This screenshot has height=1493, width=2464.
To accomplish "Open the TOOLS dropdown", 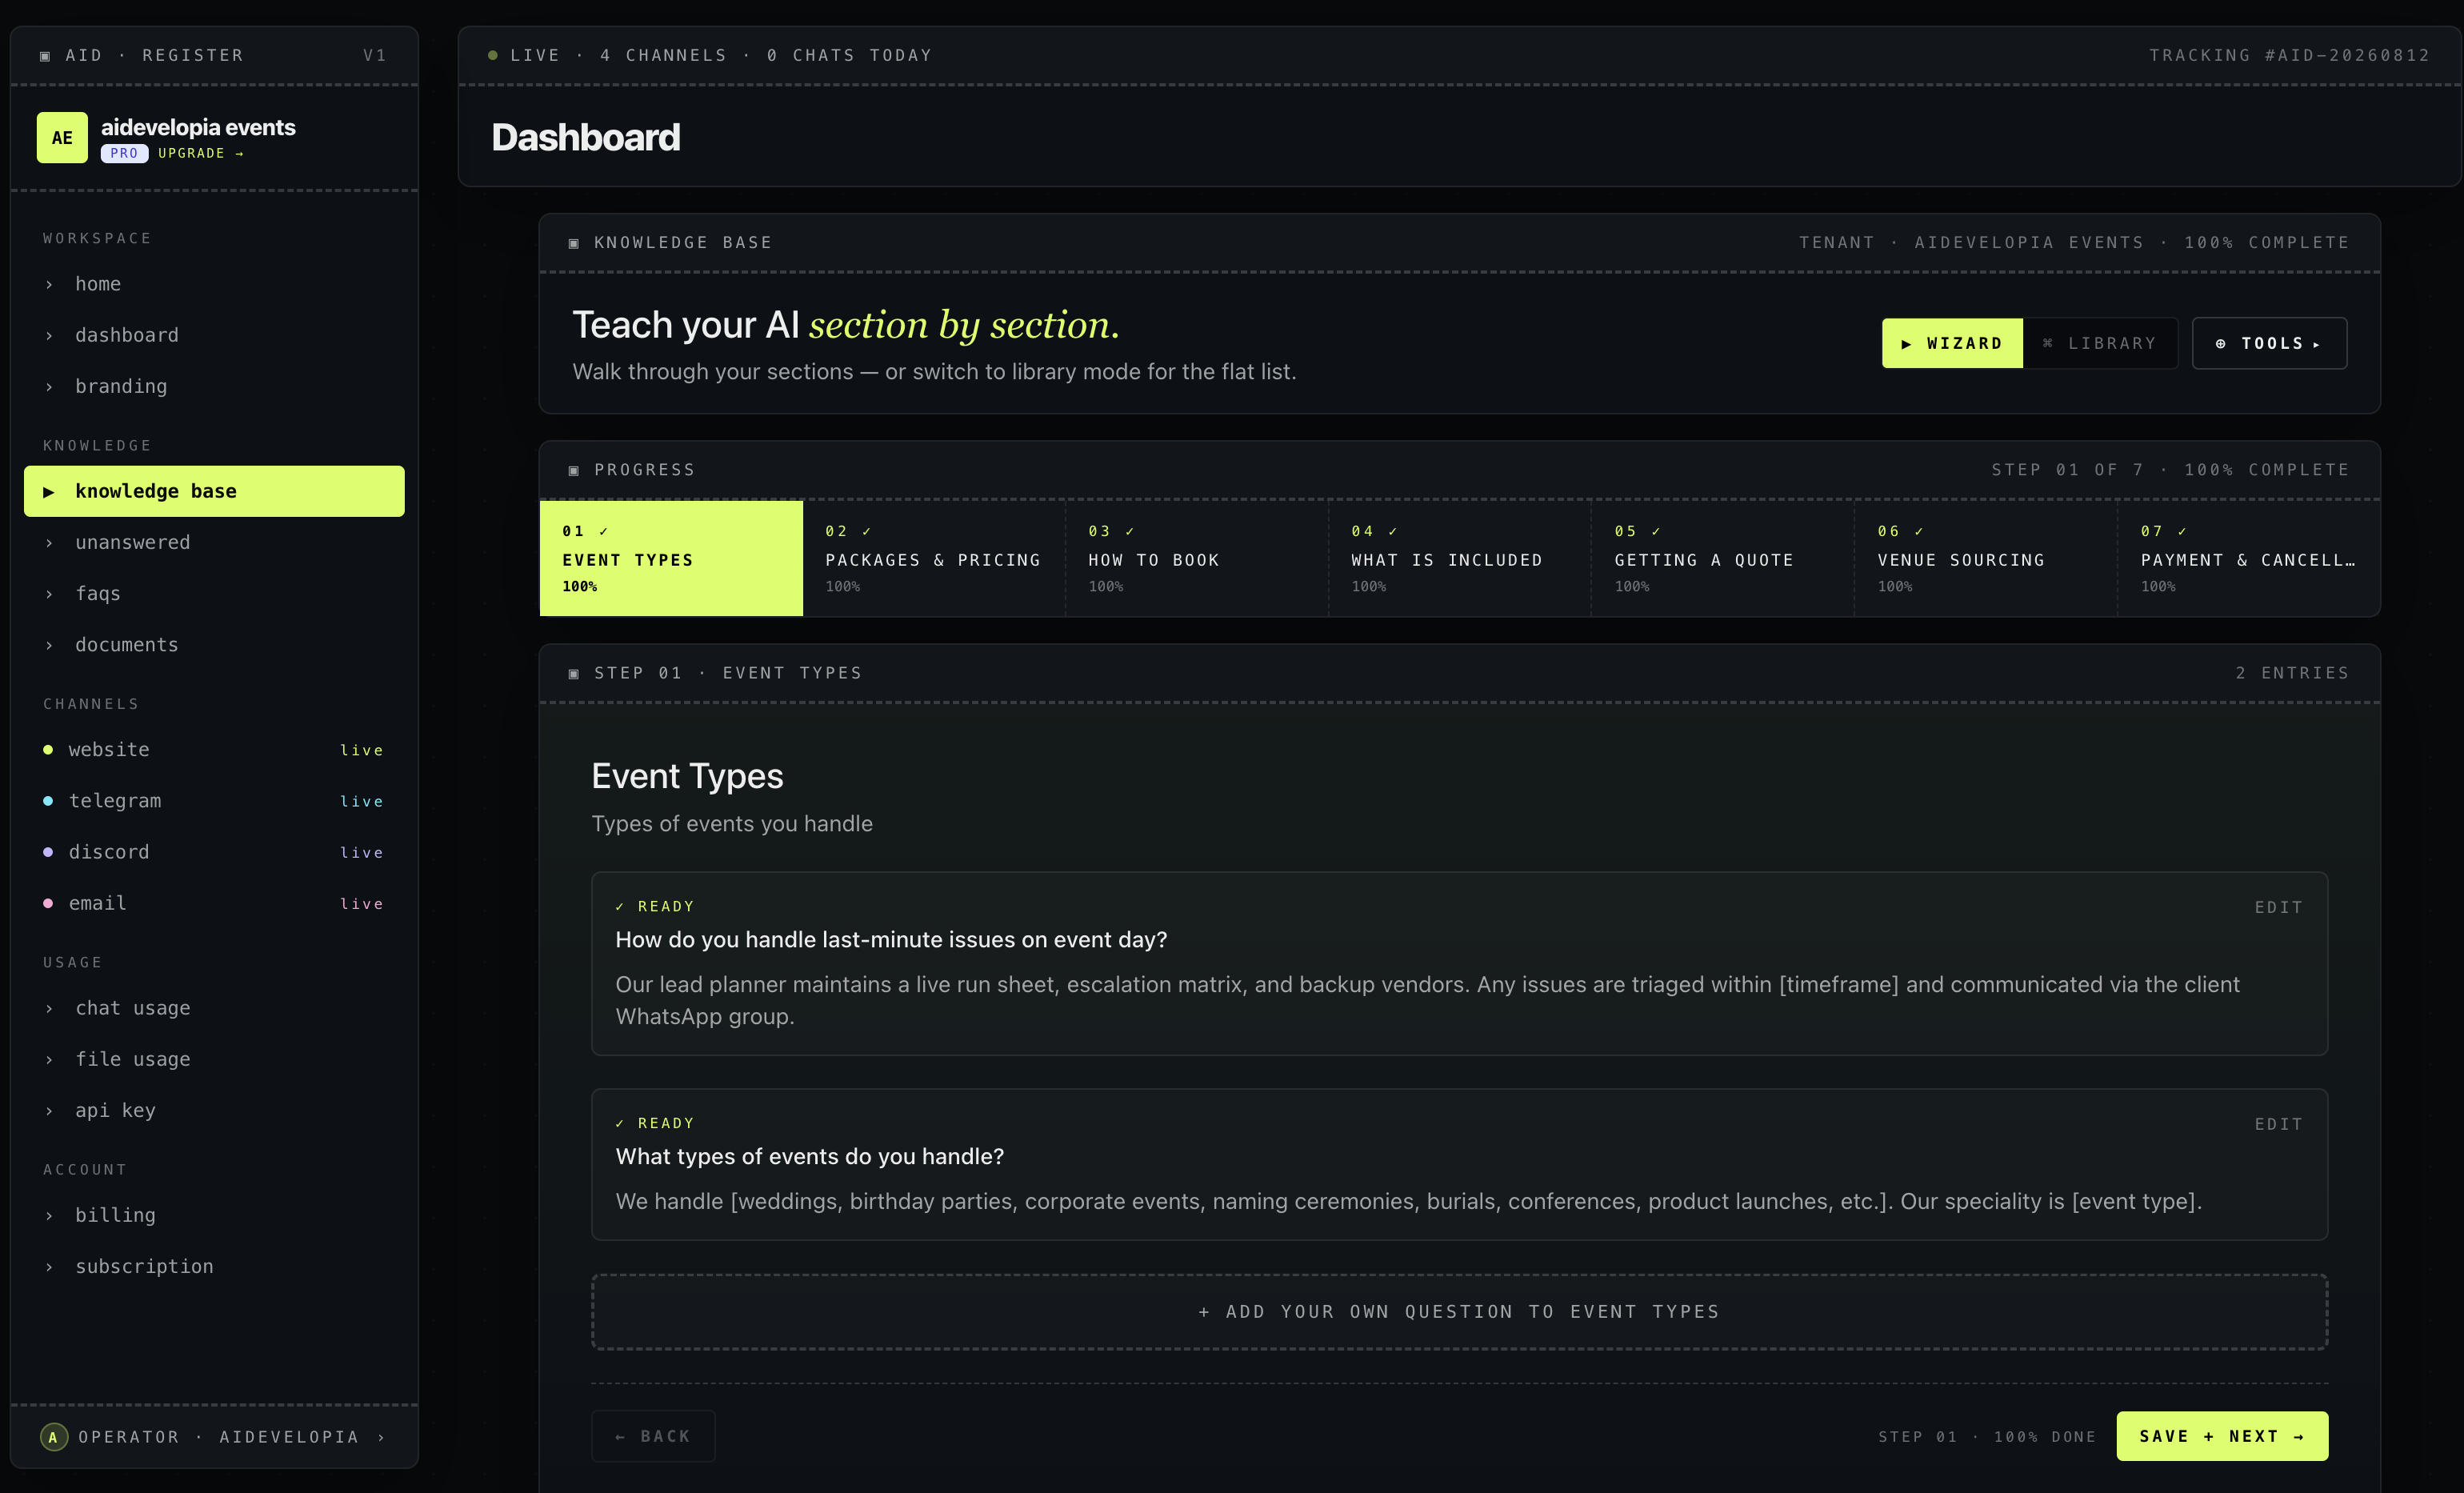I will click(2269, 343).
